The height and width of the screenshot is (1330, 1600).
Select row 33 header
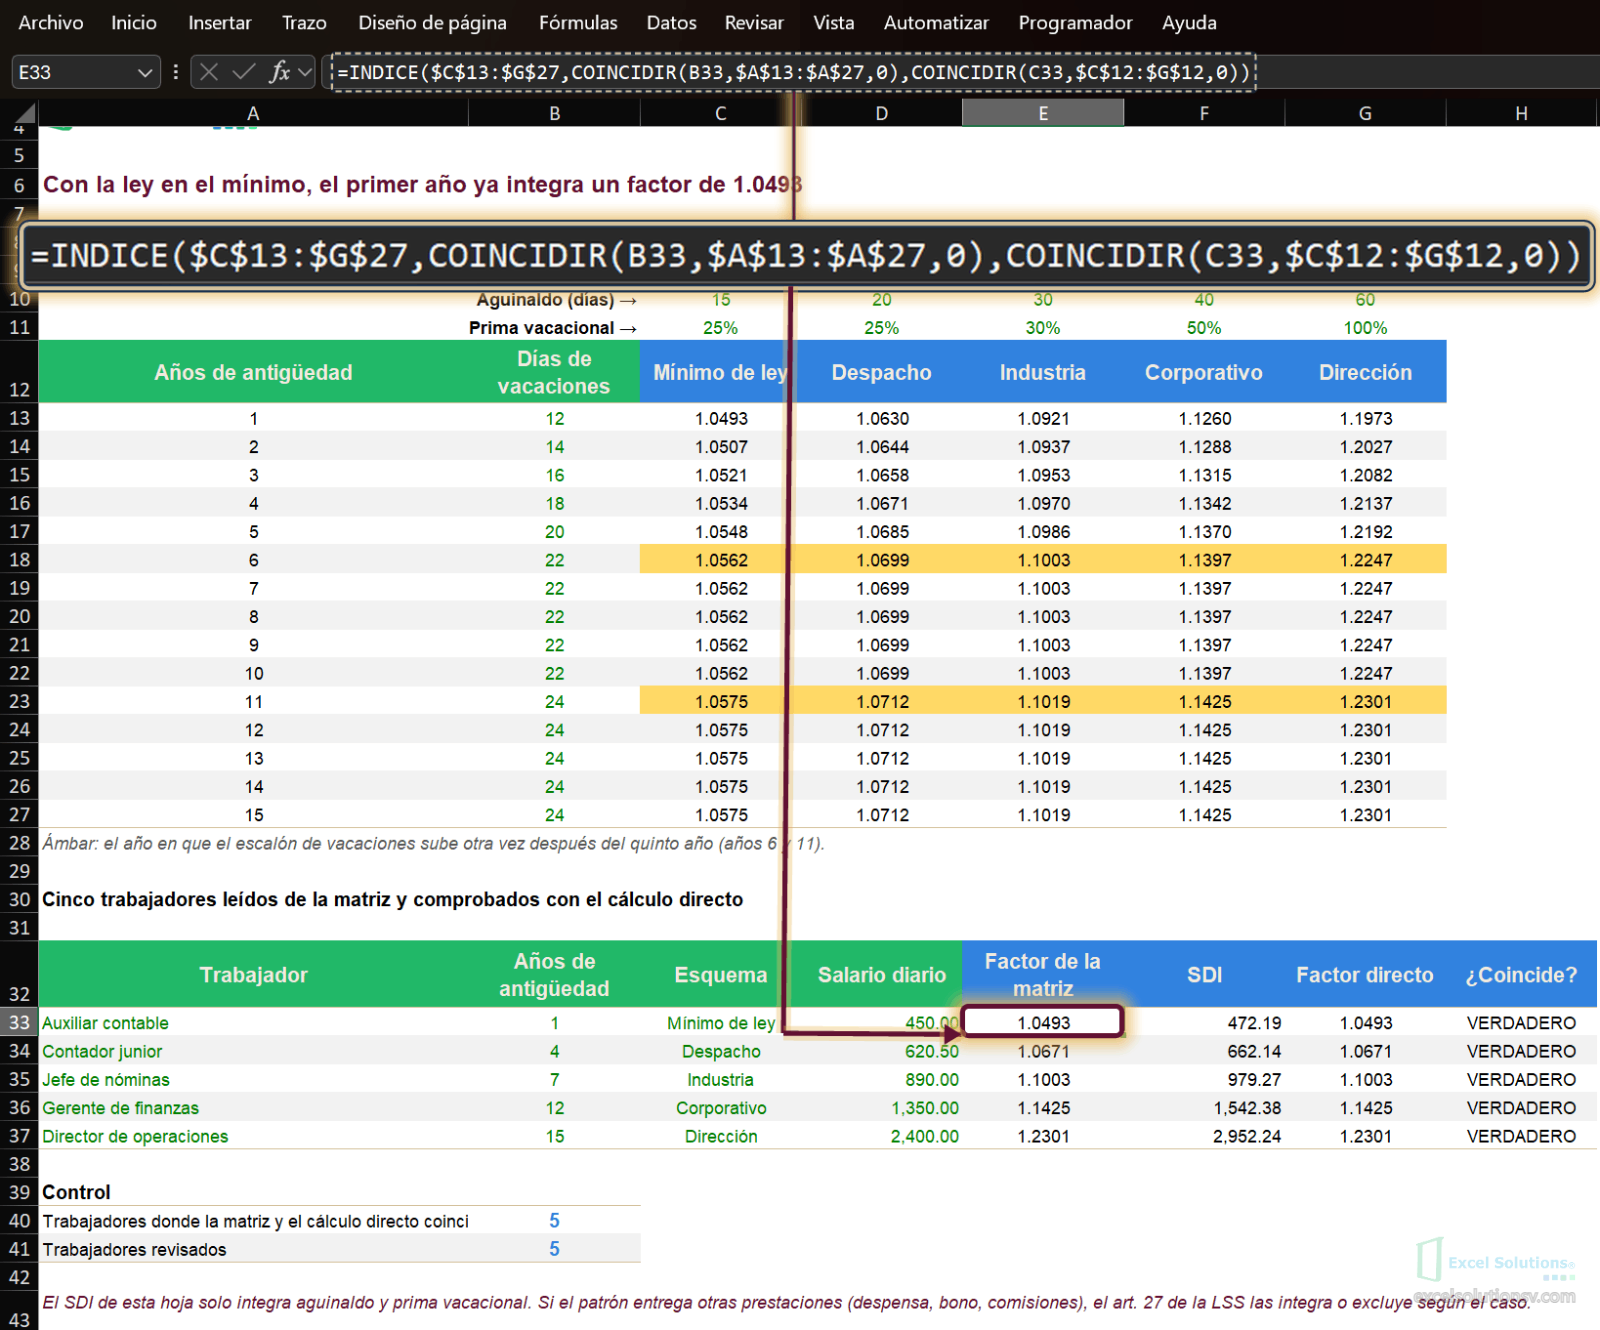pos(19,1022)
